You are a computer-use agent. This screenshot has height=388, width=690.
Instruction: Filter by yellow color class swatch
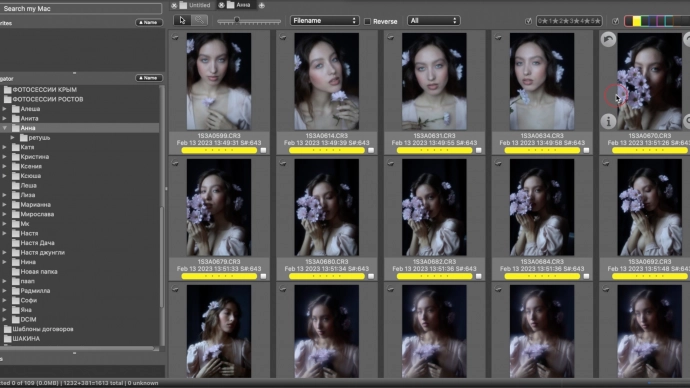(637, 21)
